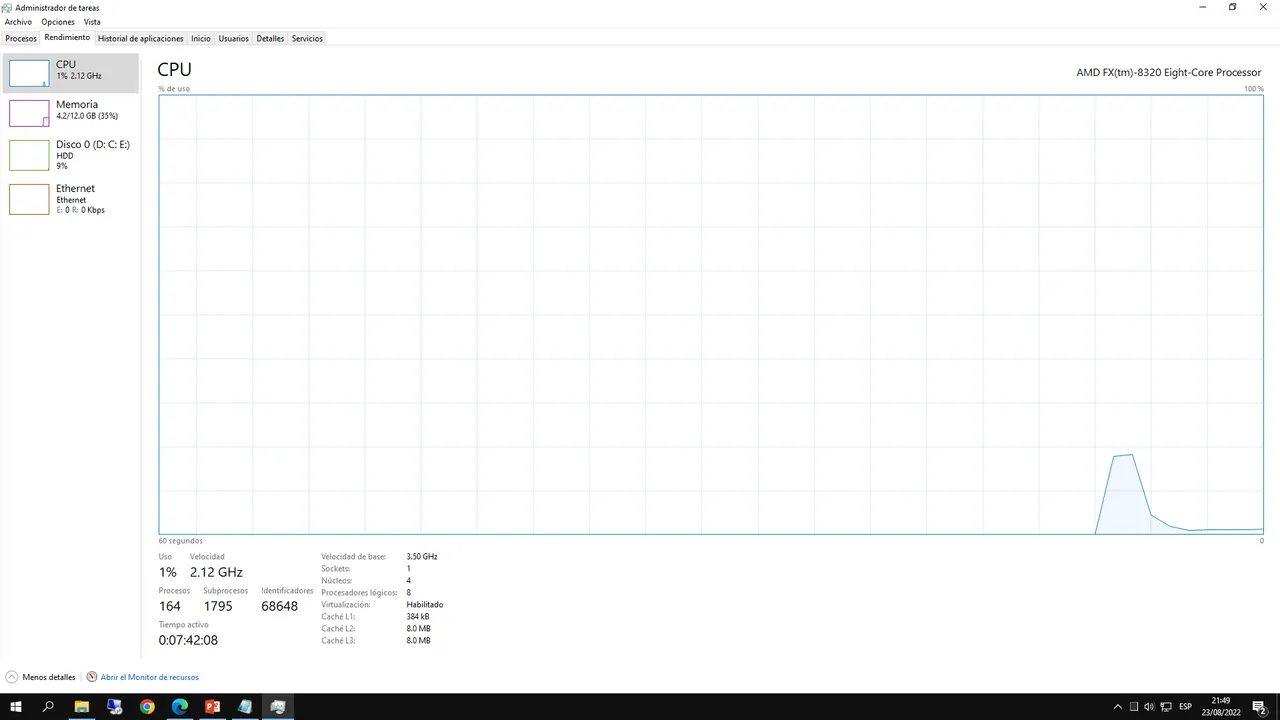Open the Vista menu
Viewport: 1280px width, 720px height.
coord(92,22)
